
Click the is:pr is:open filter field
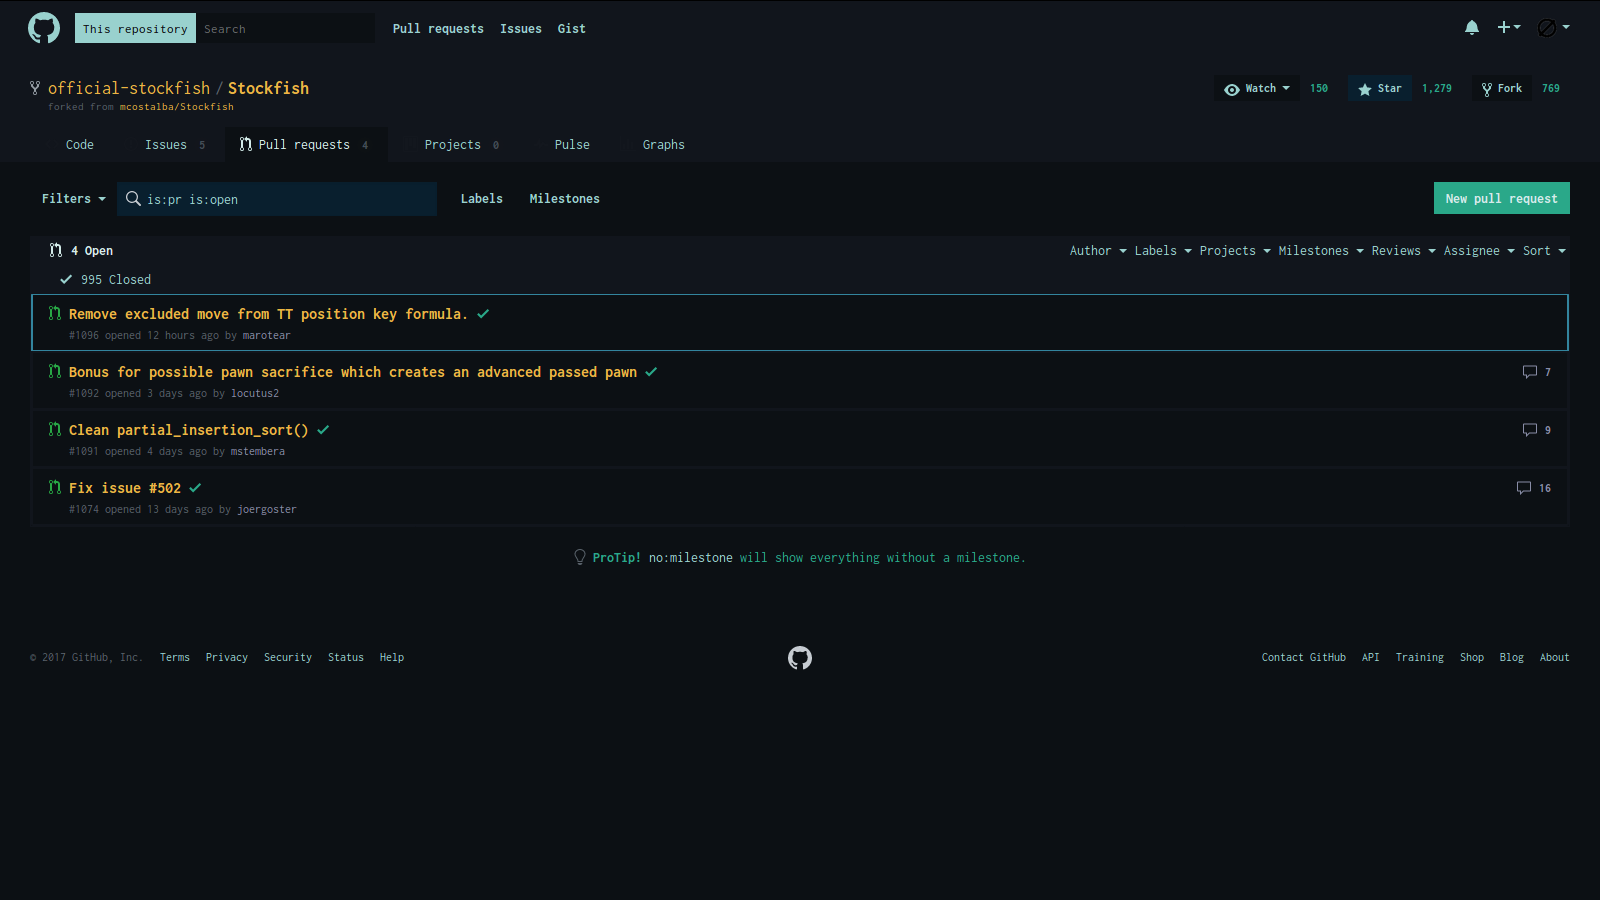click(x=277, y=199)
